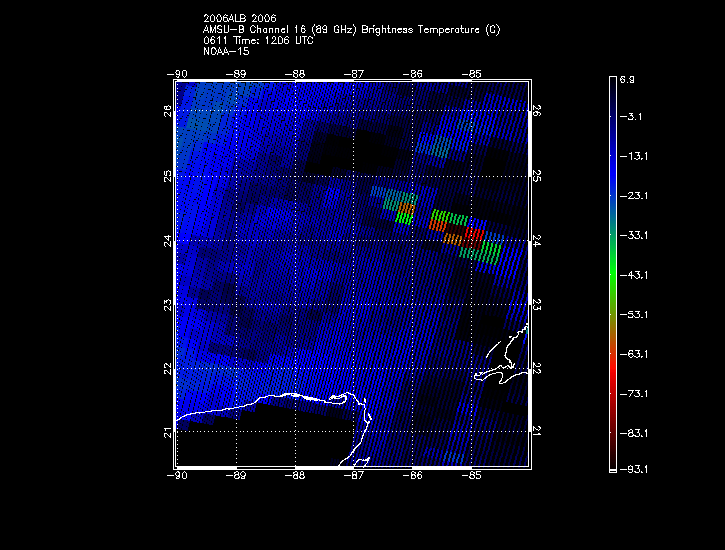The image size is (725, 550).
Task: Click the -90 longitude label on top axis
Action: click(x=178, y=73)
